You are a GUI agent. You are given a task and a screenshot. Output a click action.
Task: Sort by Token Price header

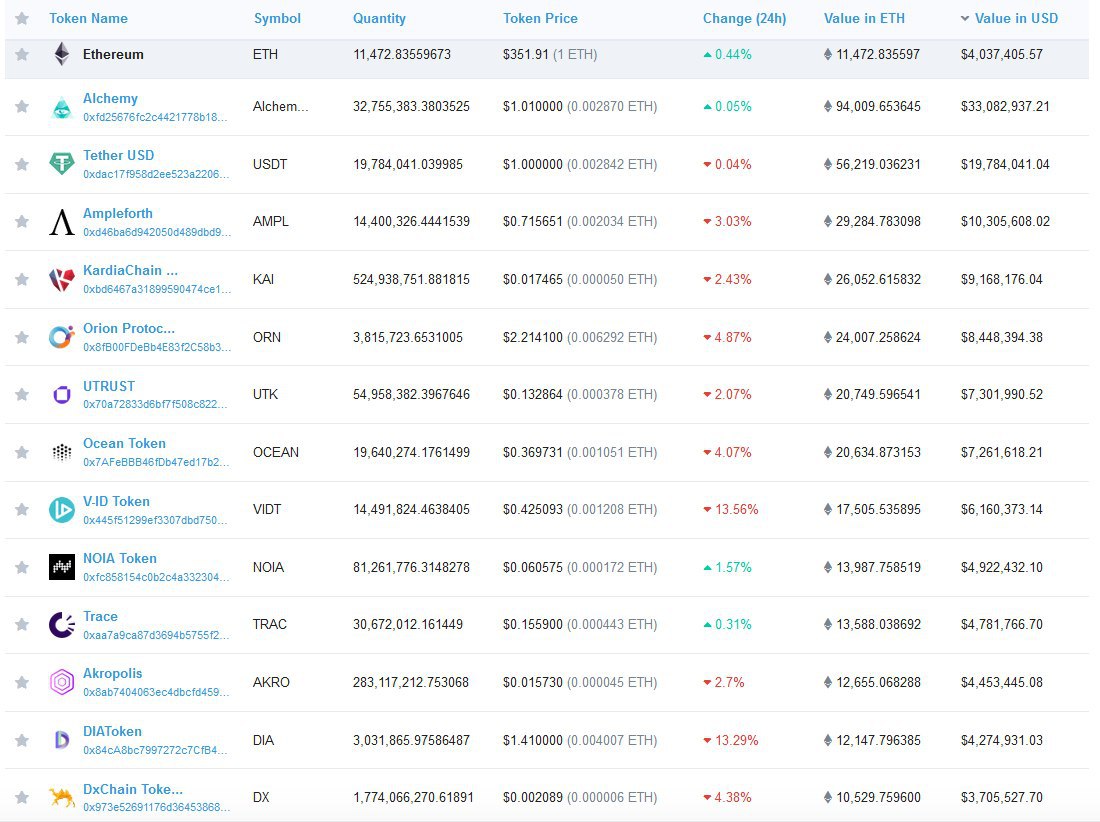pos(540,18)
